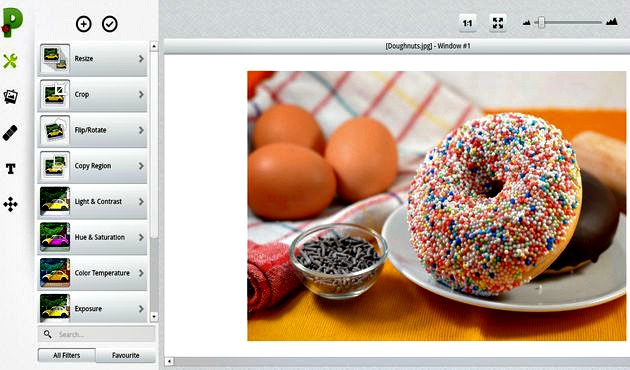Click the filter list scroll-down arrow

click(154, 317)
